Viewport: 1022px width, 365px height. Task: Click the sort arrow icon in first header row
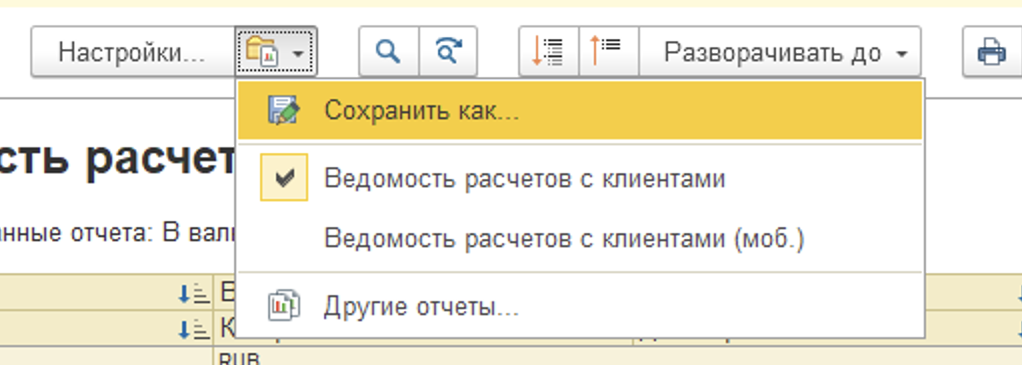pyautogui.click(x=194, y=294)
